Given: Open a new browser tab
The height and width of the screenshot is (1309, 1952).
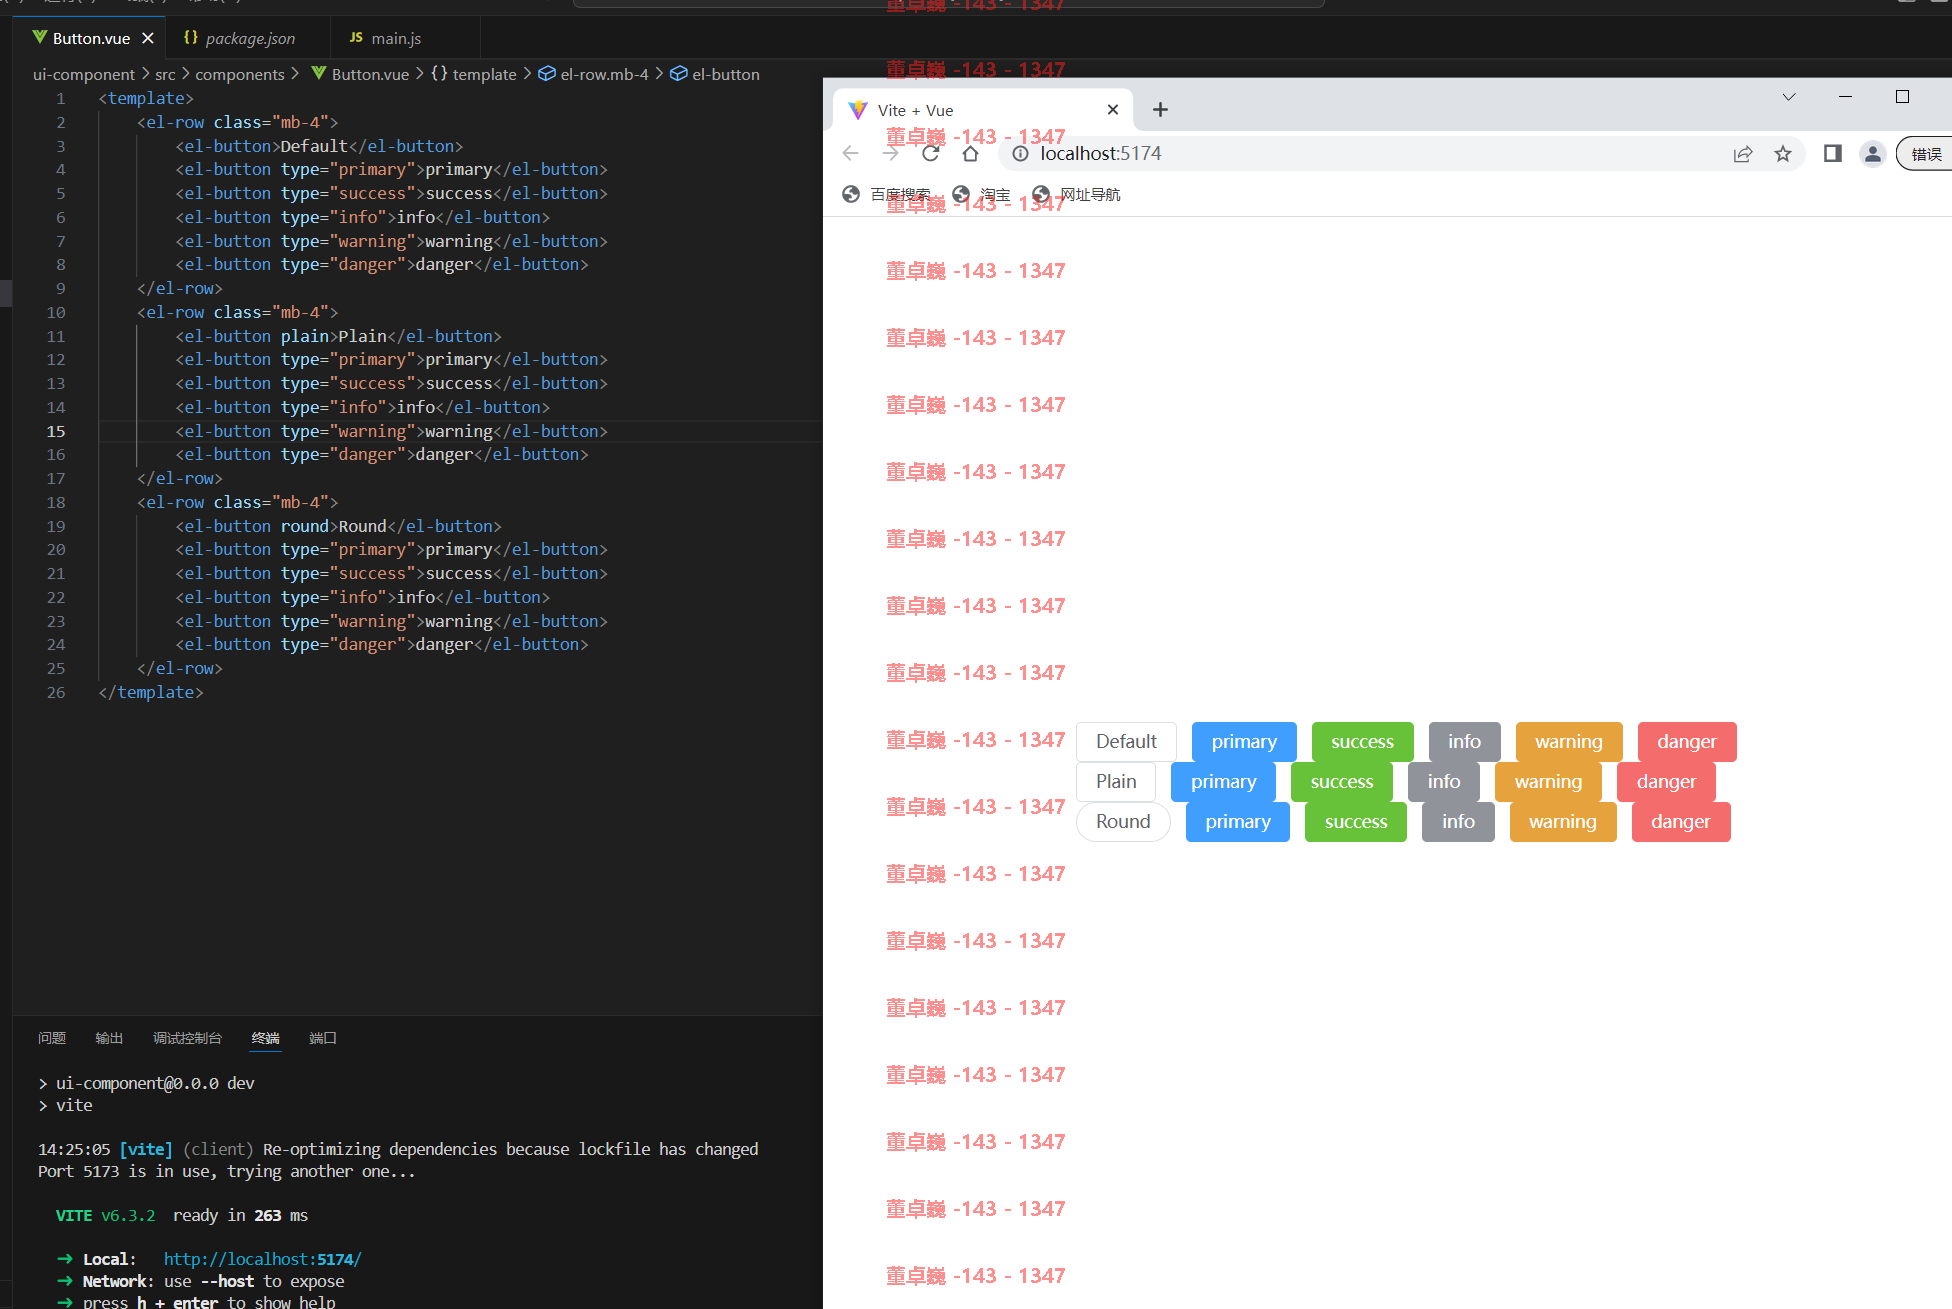Looking at the screenshot, I should (1160, 110).
